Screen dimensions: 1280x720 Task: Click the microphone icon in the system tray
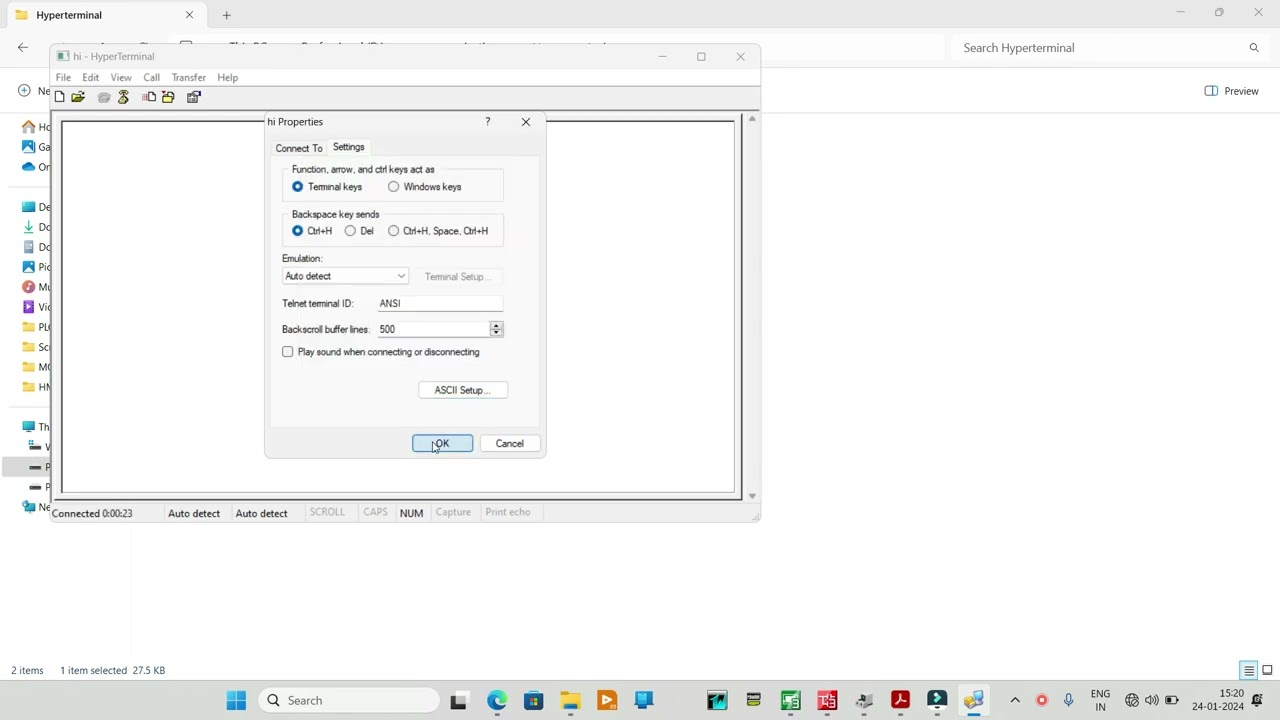pyautogui.click(x=1068, y=700)
